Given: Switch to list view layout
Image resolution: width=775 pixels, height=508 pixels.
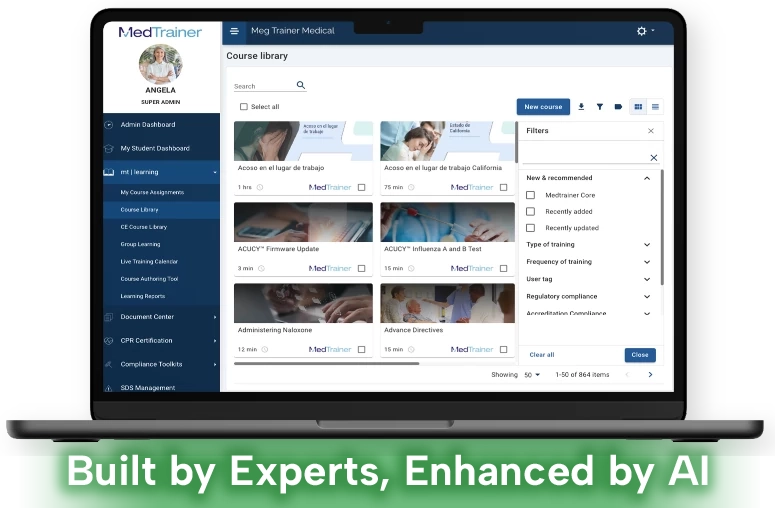Looking at the screenshot, I should click(x=655, y=107).
